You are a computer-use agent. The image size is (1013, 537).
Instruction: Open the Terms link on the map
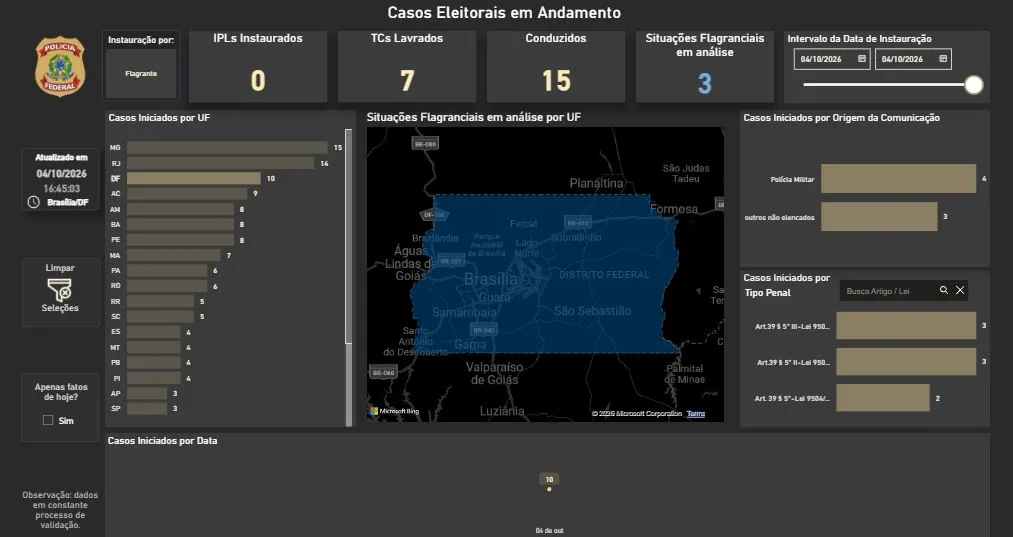[x=696, y=414]
